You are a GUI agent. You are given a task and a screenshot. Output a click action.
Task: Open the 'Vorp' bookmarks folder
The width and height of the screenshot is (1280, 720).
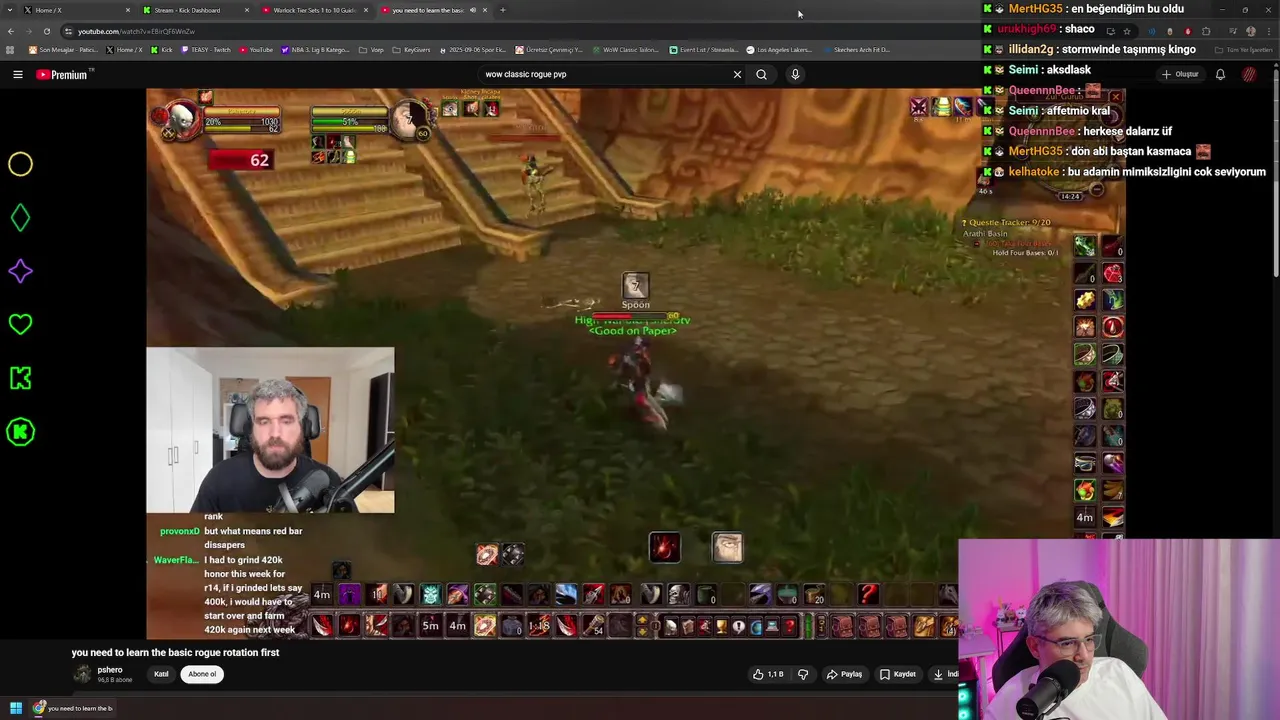pos(371,49)
